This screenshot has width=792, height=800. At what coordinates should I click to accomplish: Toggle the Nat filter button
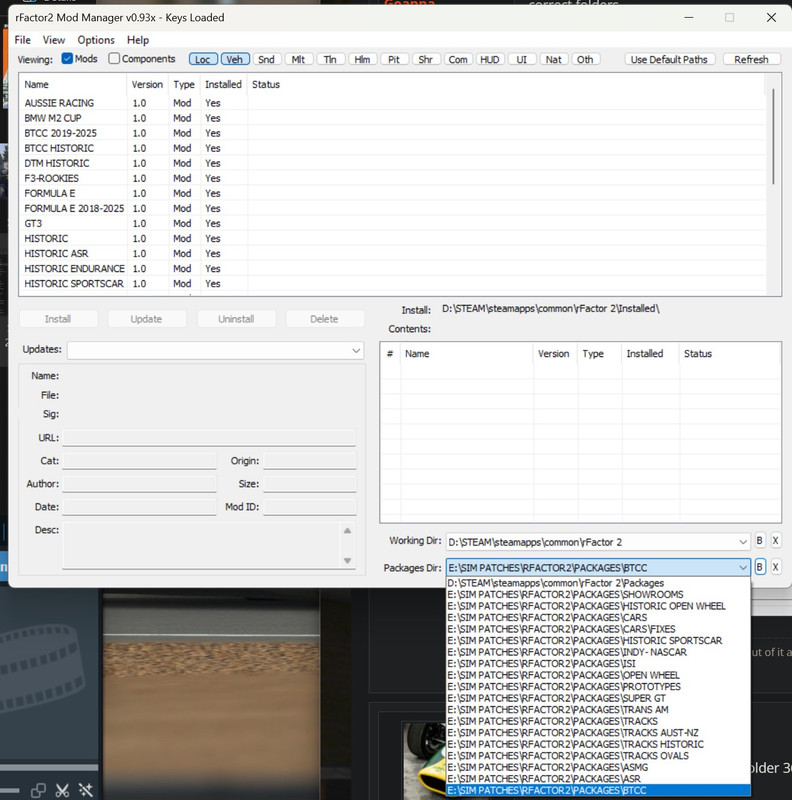coord(554,59)
